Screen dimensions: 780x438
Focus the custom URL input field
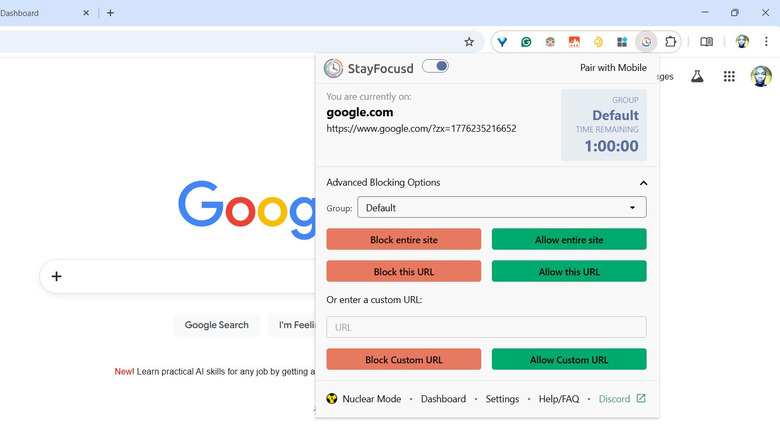click(487, 327)
